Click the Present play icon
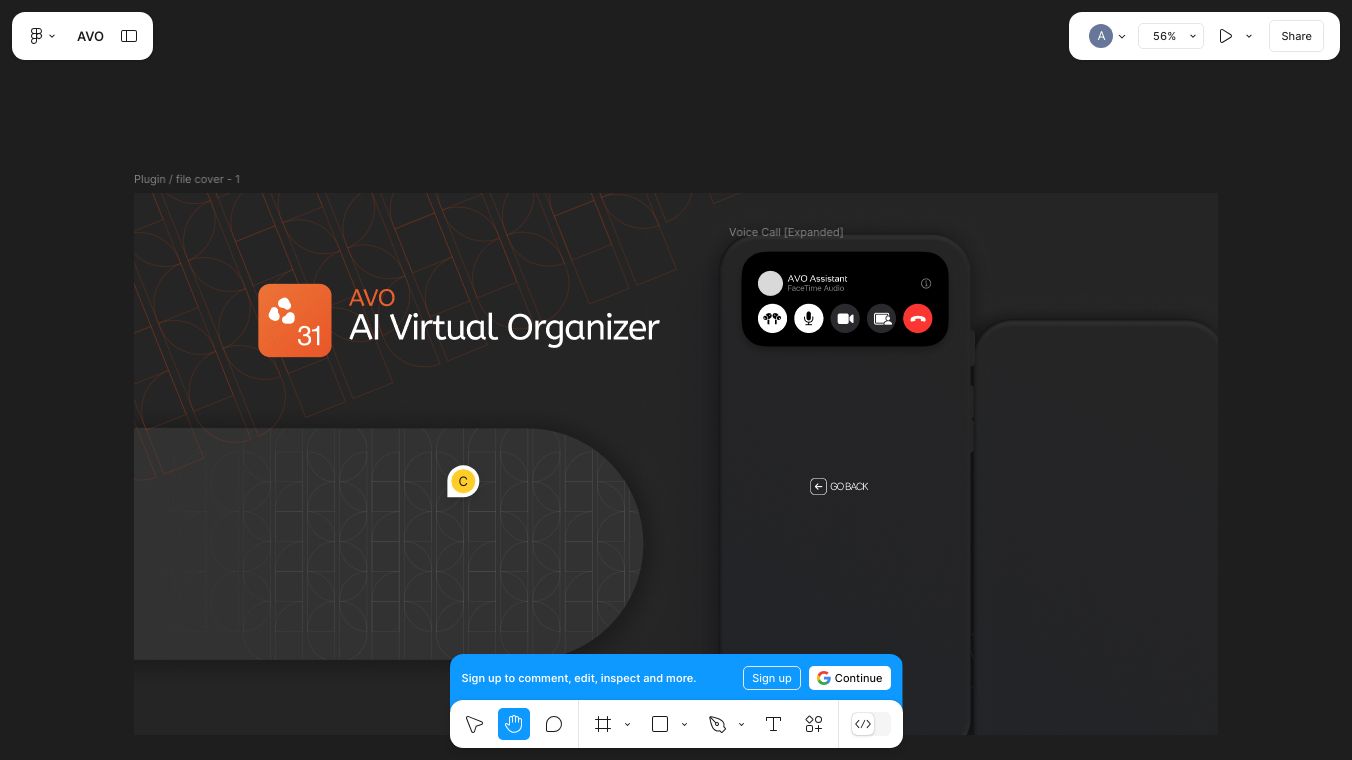 (x=1225, y=36)
